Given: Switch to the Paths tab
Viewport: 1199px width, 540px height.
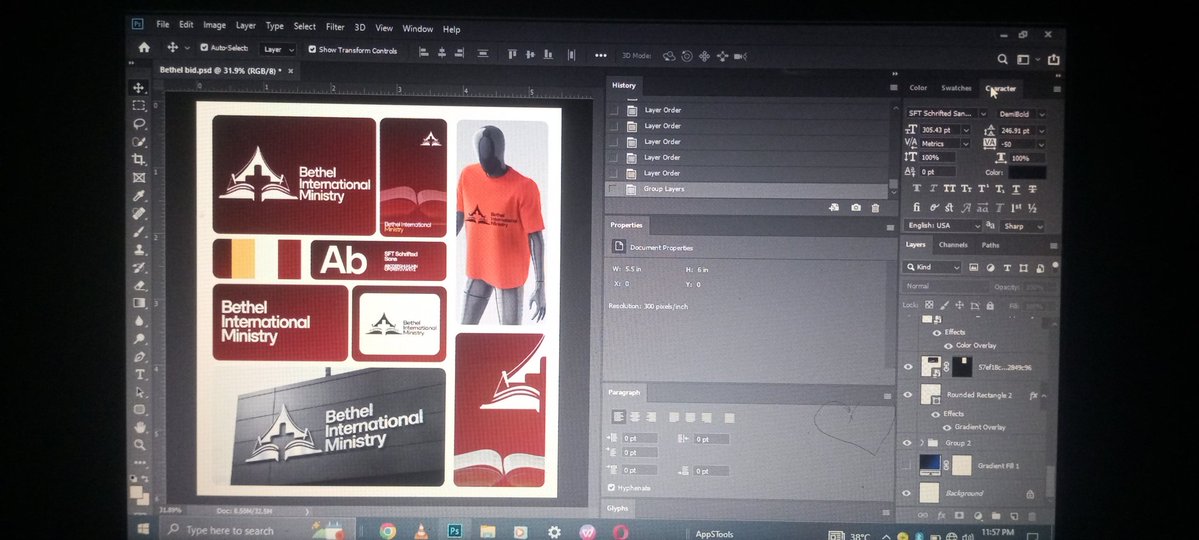Looking at the screenshot, I should [990, 246].
